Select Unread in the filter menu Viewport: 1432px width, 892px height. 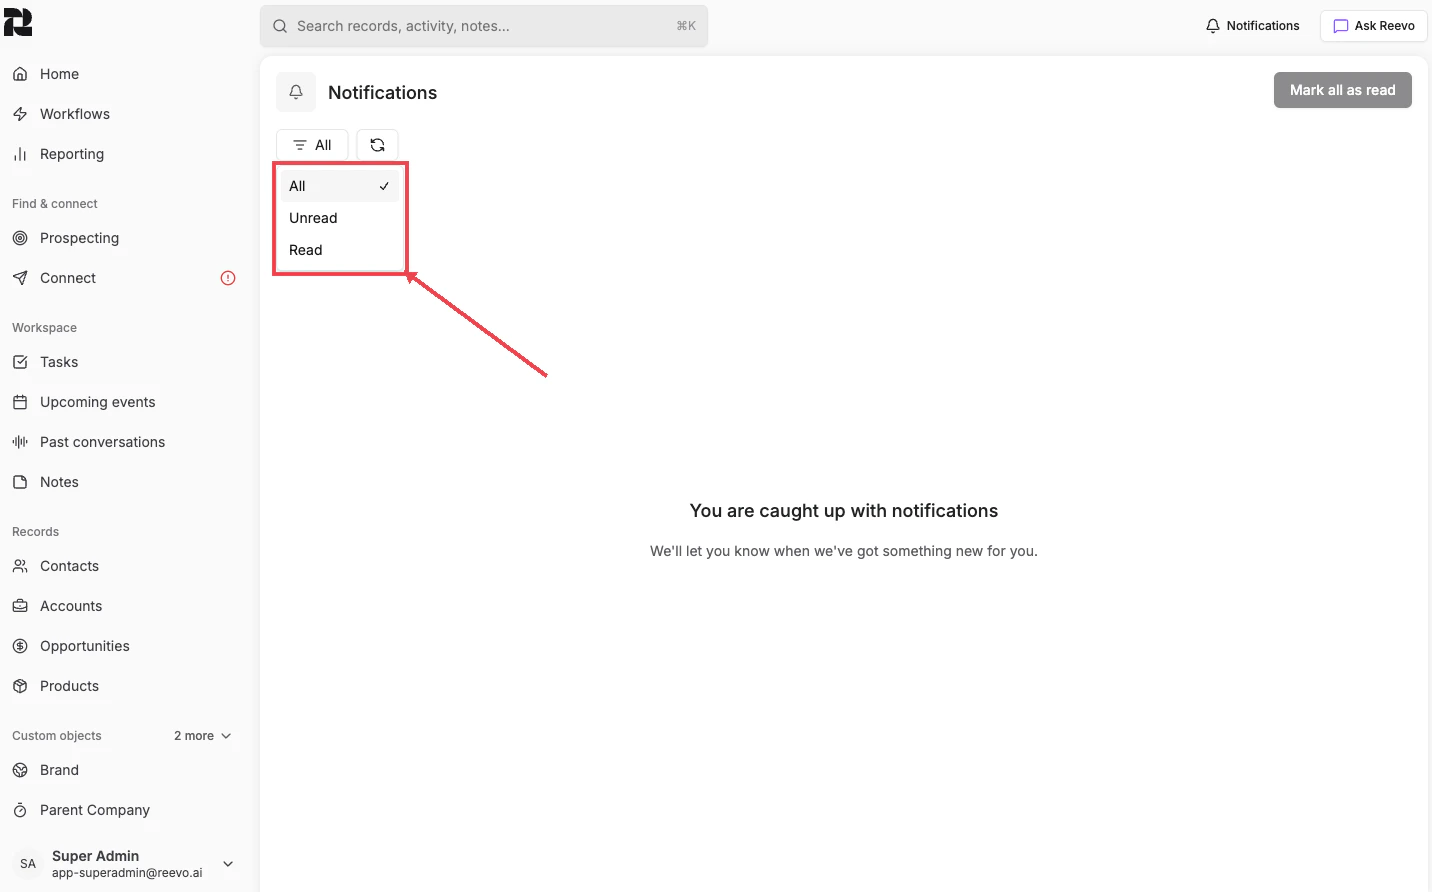coord(340,218)
